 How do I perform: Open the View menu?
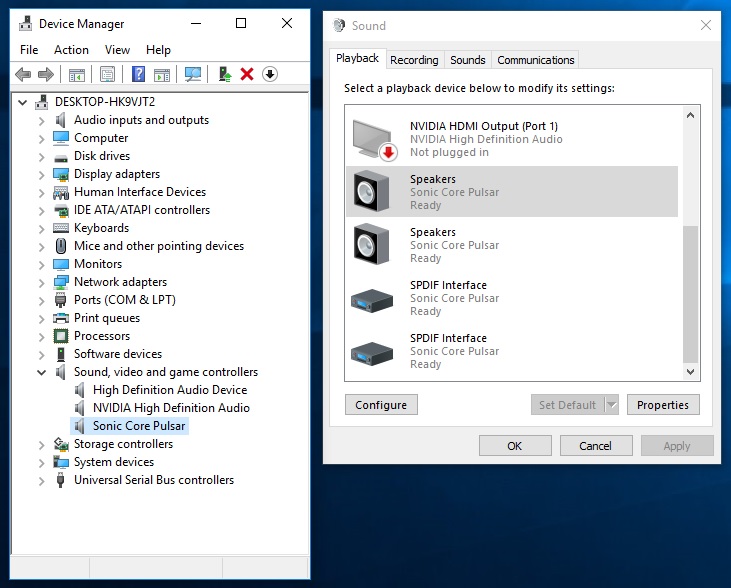click(x=117, y=50)
